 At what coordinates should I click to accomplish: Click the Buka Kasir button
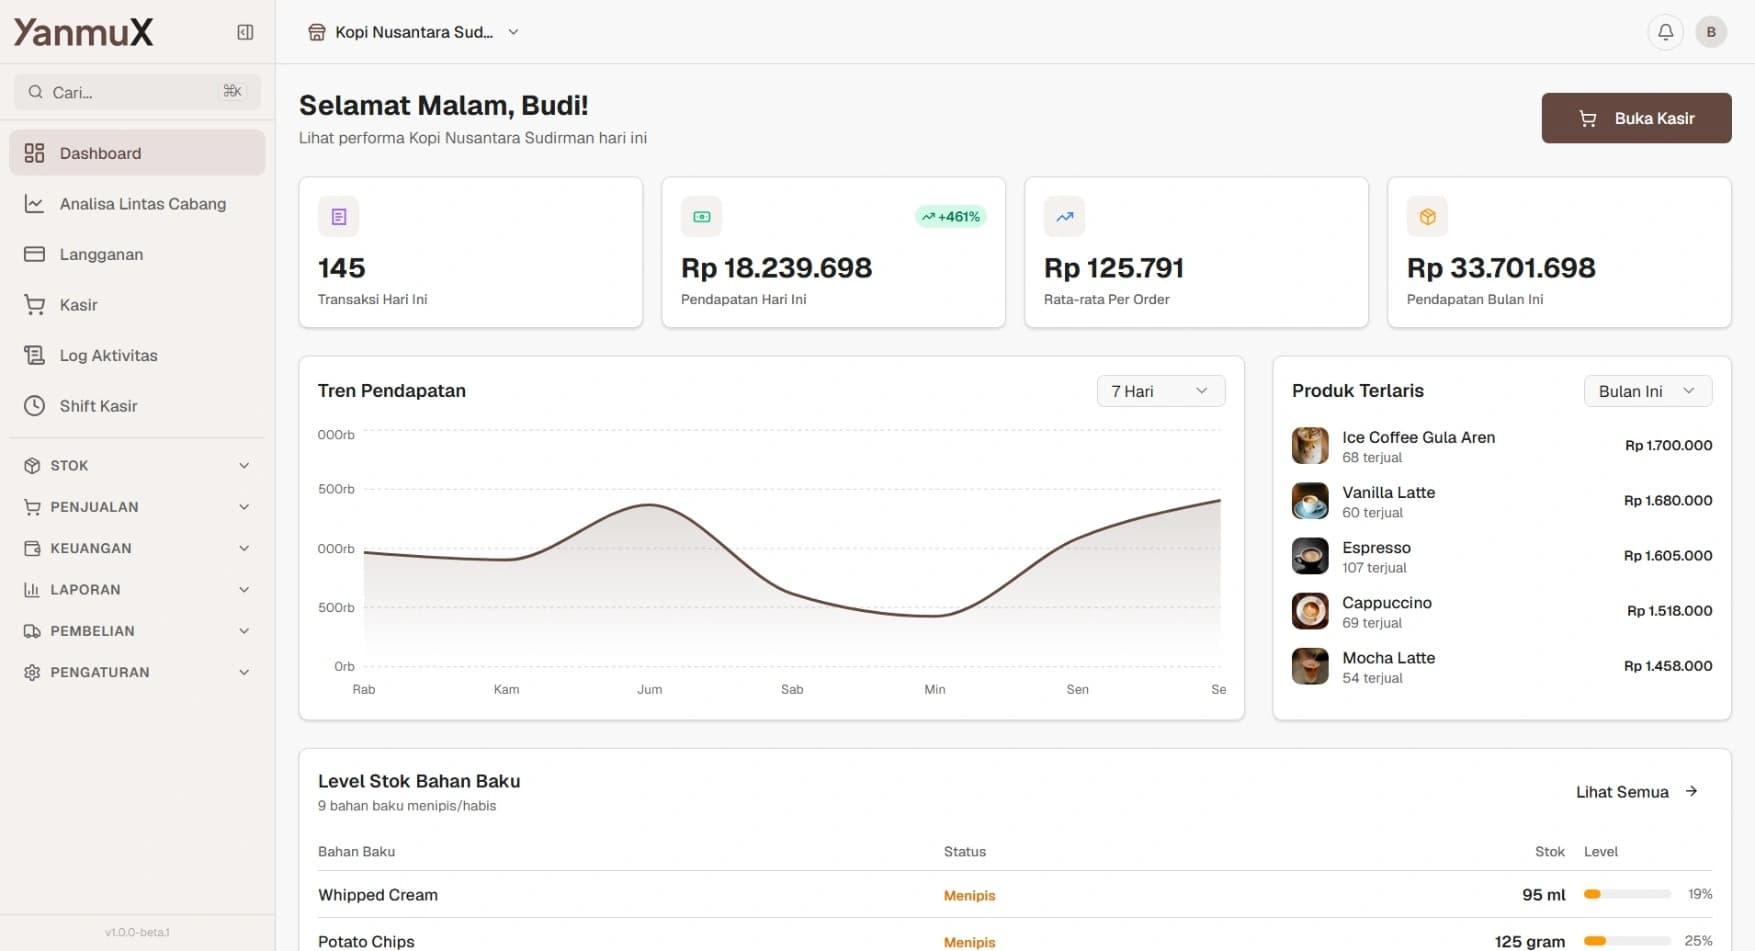[x=1636, y=117]
